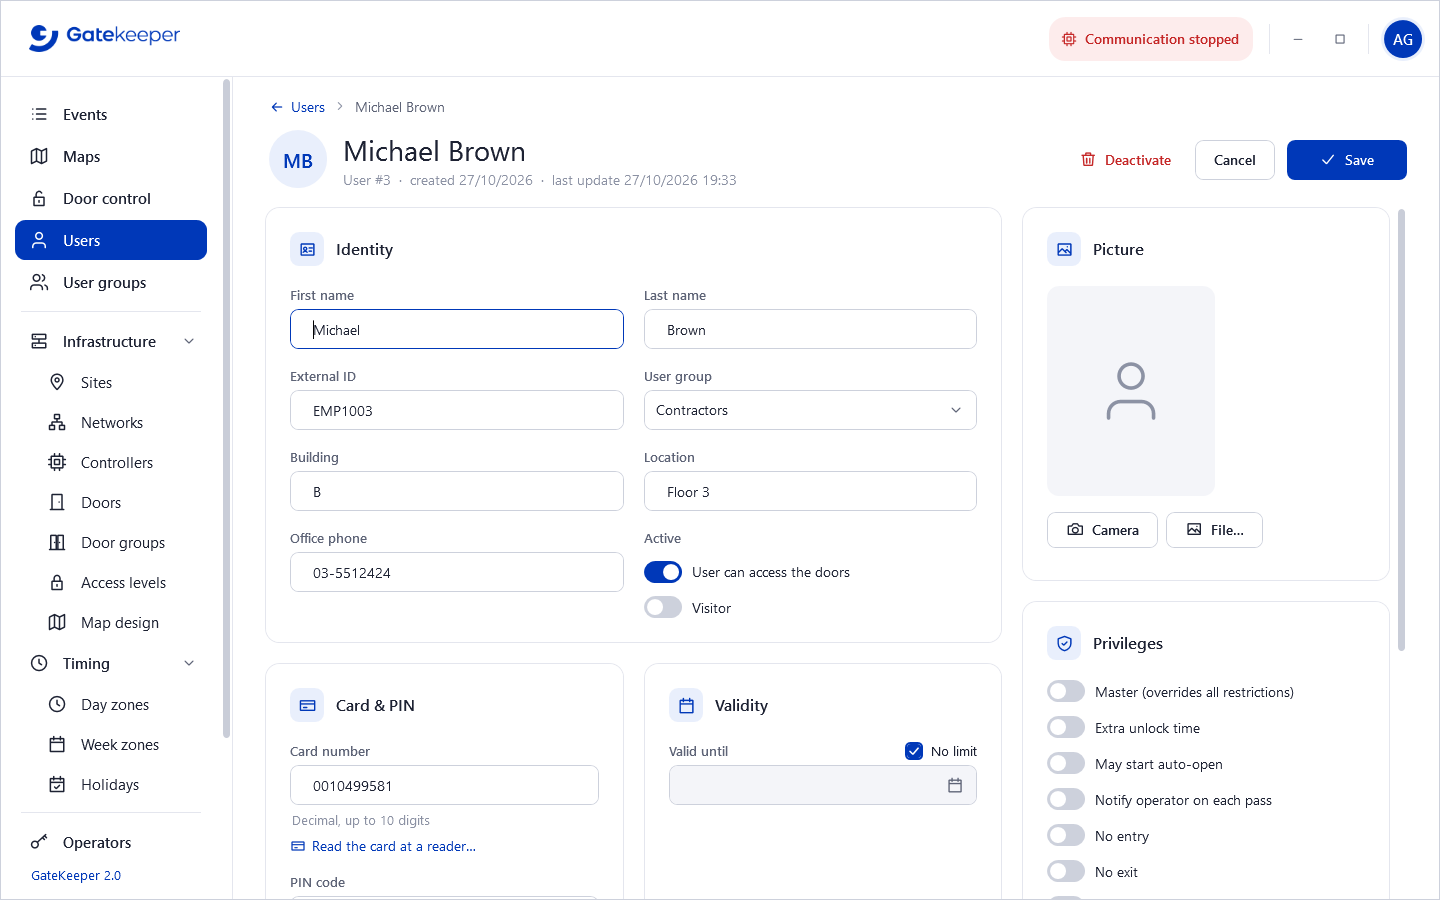Go to Door control page
The height and width of the screenshot is (900, 1440).
click(111, 198)
